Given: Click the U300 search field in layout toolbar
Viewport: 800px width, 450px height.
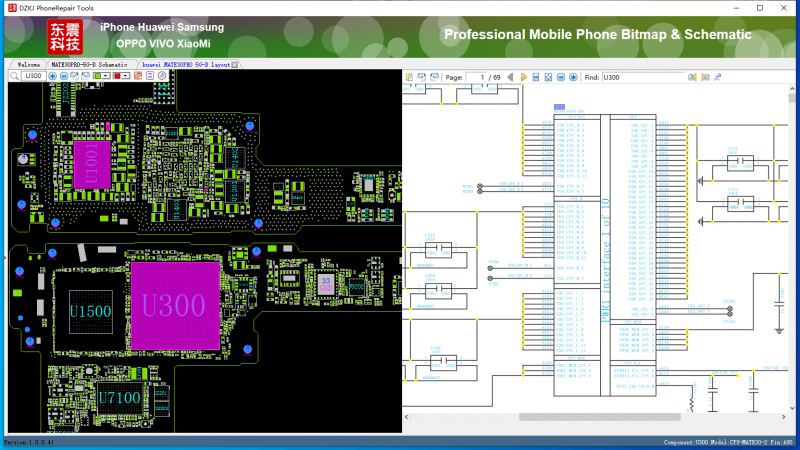Looking at the screenshot, I should click(x=34, y=76).
